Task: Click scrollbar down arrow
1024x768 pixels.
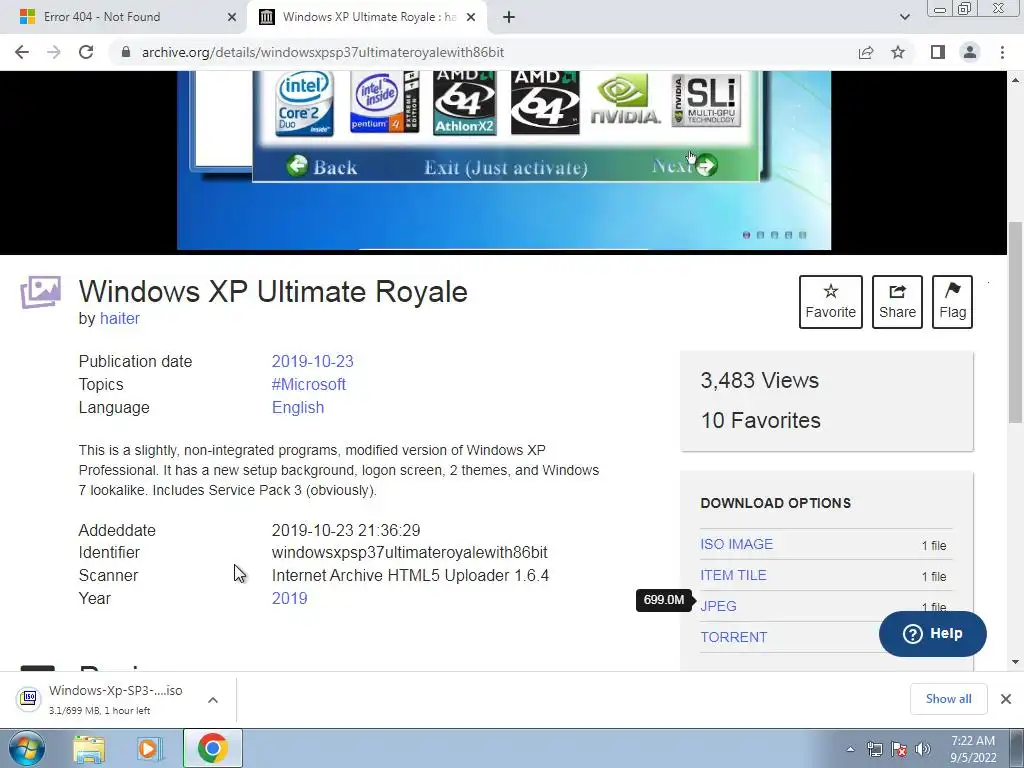Action: click(x=1015, y=662)
